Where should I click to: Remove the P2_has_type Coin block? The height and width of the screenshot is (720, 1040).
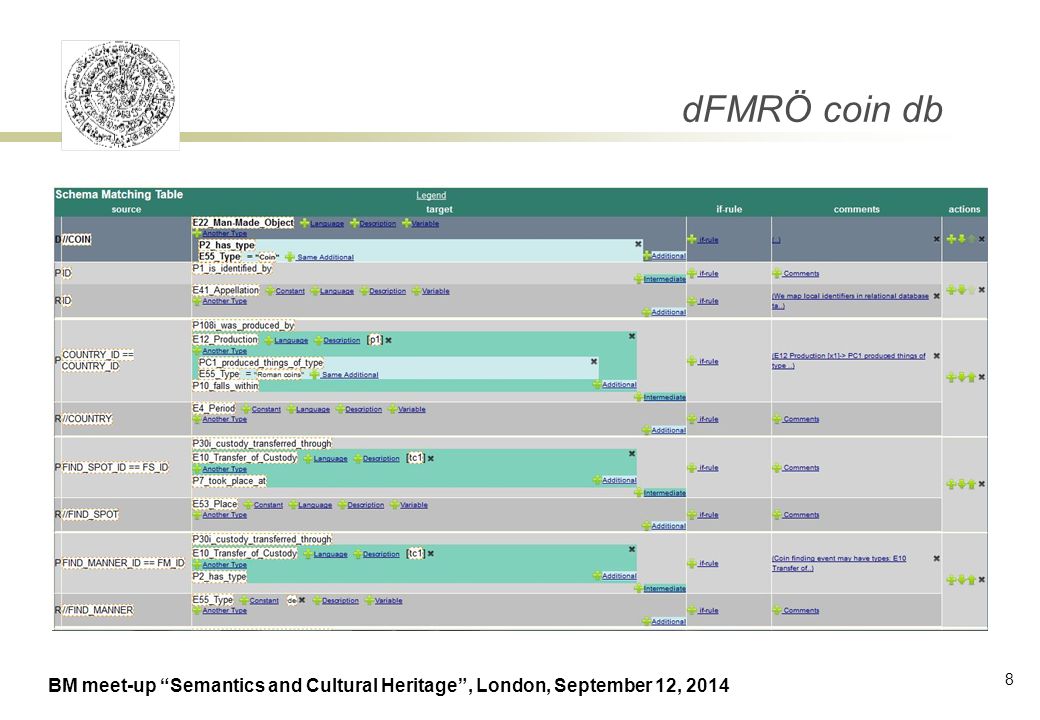(x=638, y=245)
